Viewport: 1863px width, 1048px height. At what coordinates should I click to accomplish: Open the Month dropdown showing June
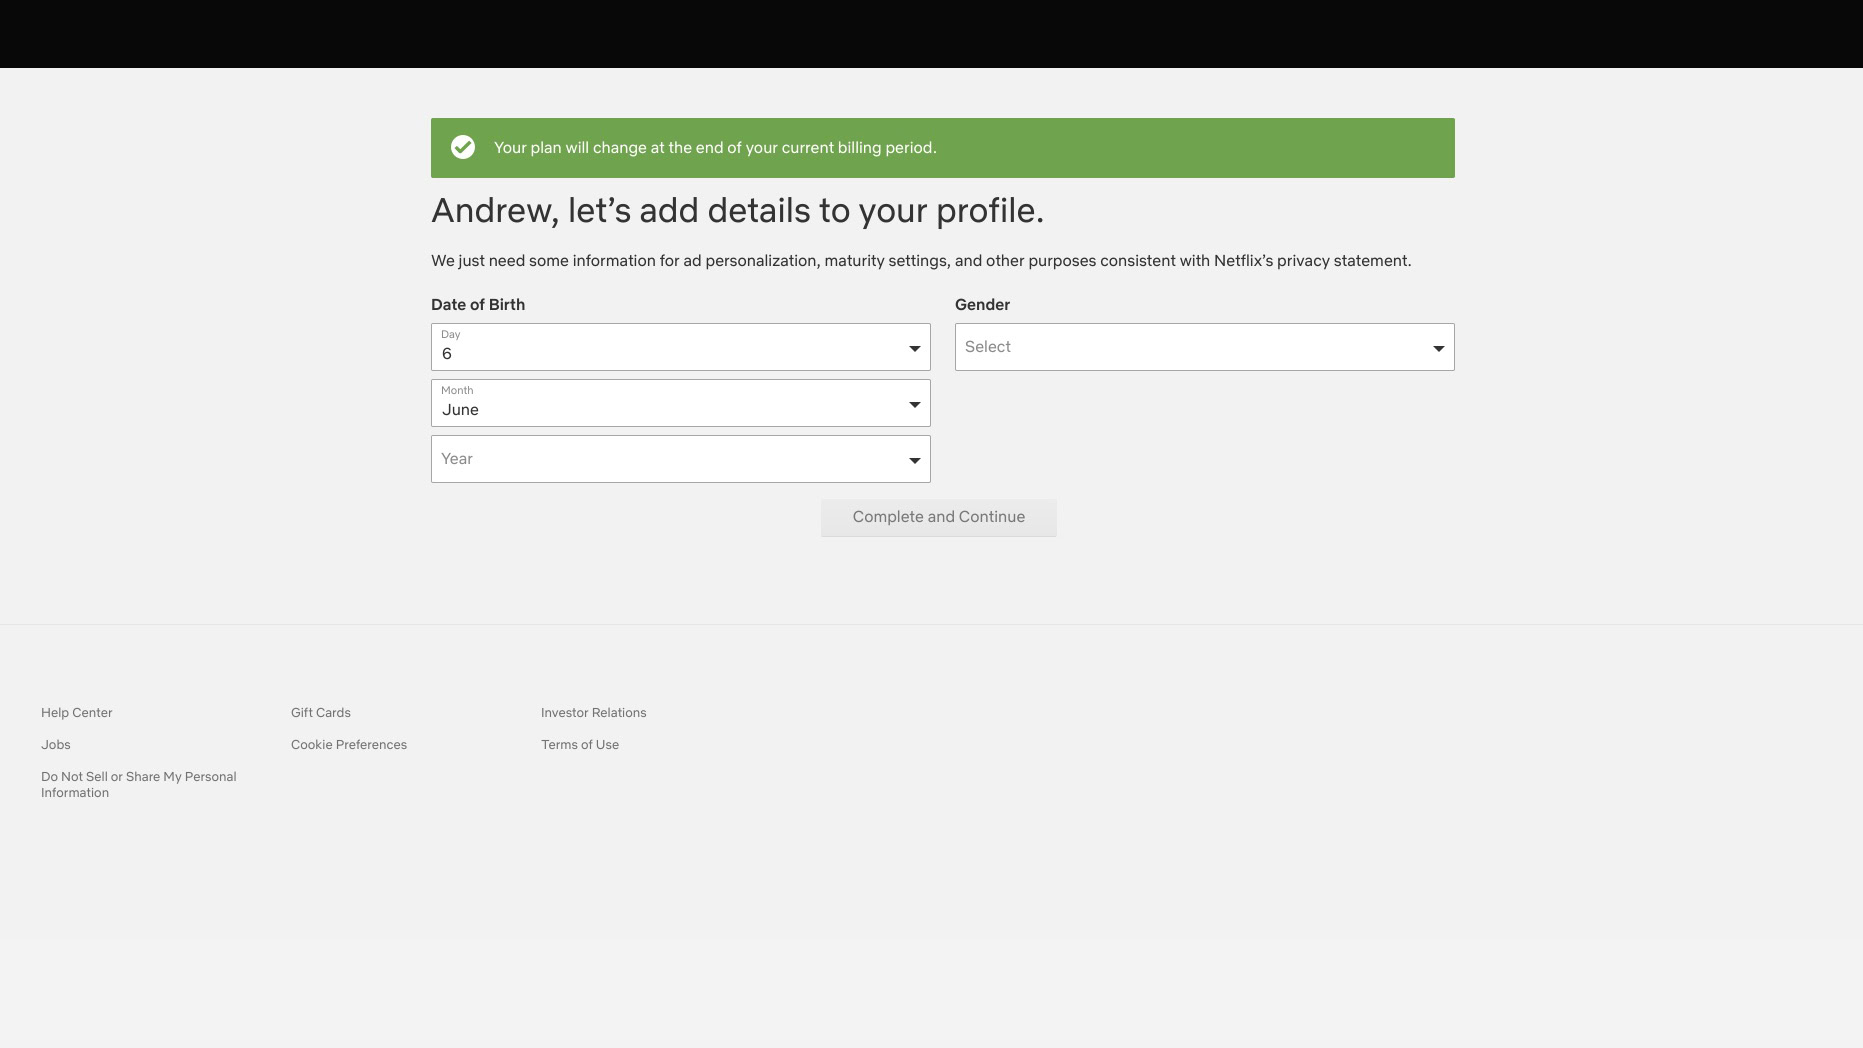point(670,404)
